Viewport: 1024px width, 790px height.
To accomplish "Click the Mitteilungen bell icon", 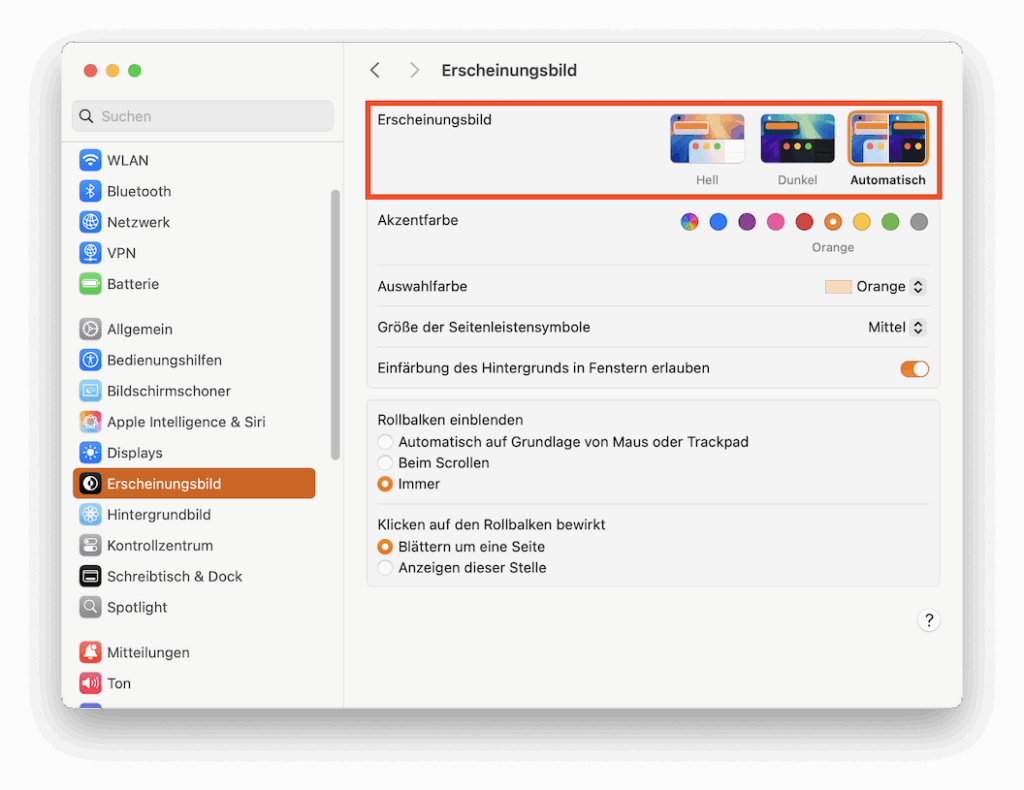I will 90,652.
